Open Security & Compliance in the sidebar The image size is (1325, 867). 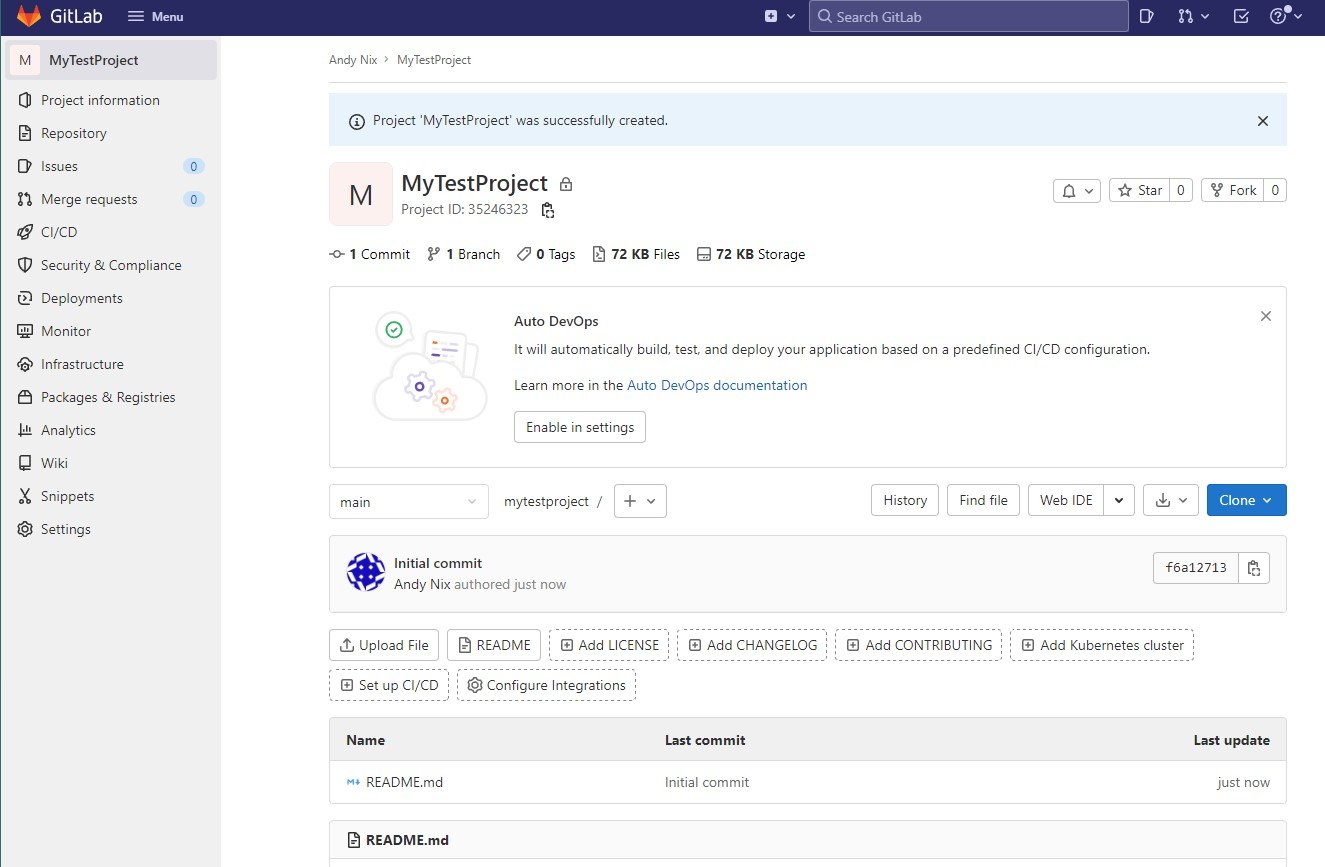110,265
